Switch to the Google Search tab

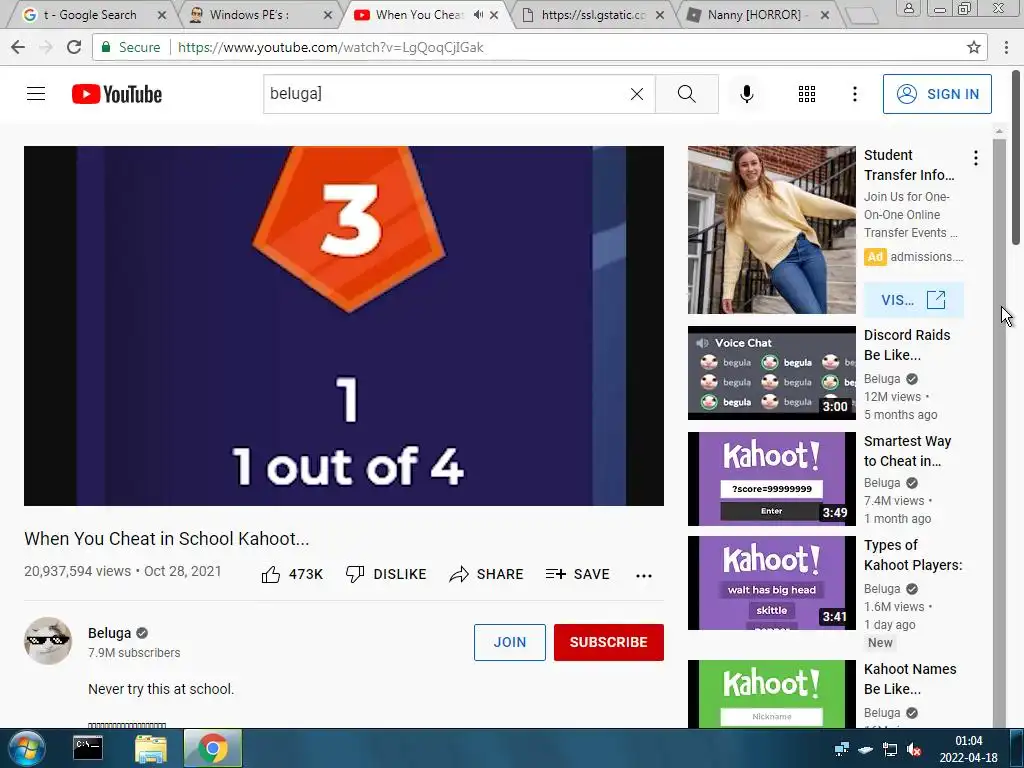(89, 14)
